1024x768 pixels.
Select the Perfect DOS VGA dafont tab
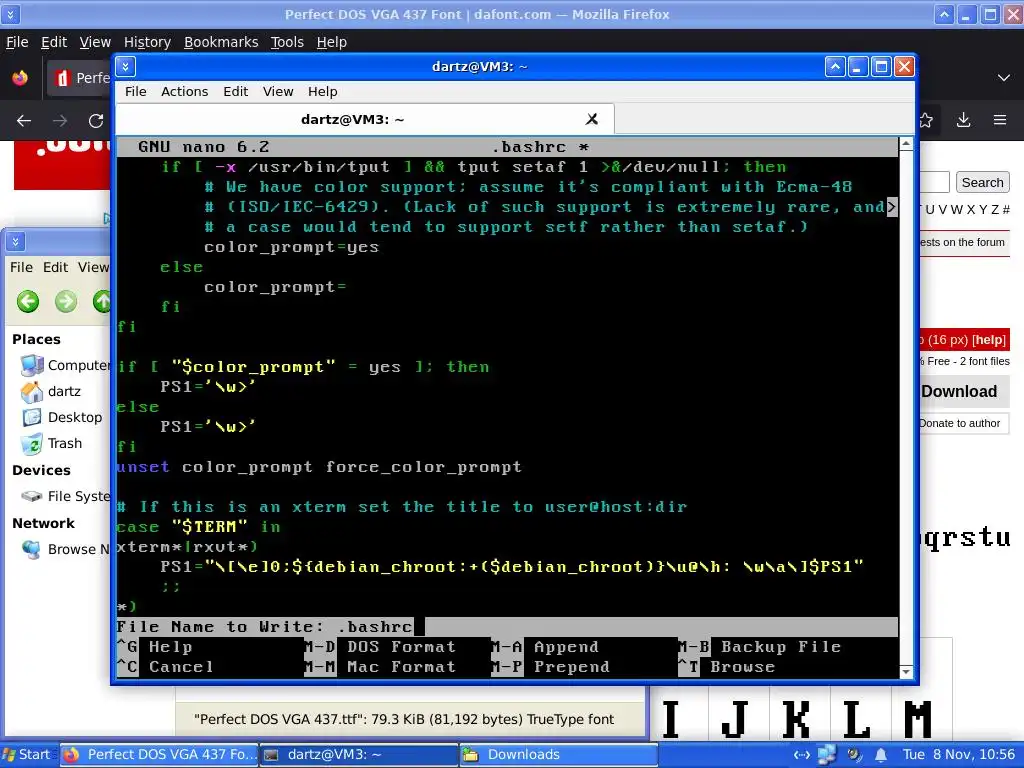tap(78, 78)
